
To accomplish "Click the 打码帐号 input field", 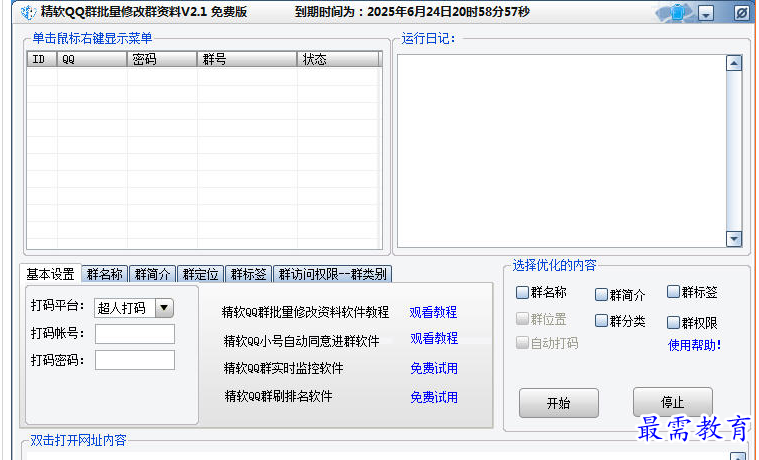I will coord(135,334).
